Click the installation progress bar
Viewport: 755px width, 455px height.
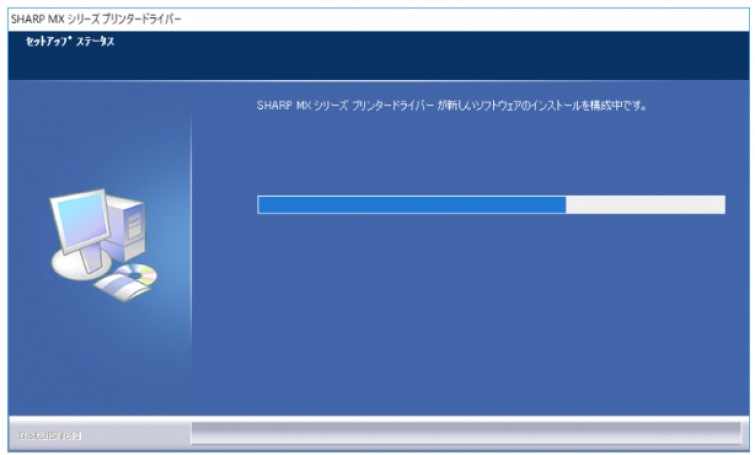click(491, 205)
